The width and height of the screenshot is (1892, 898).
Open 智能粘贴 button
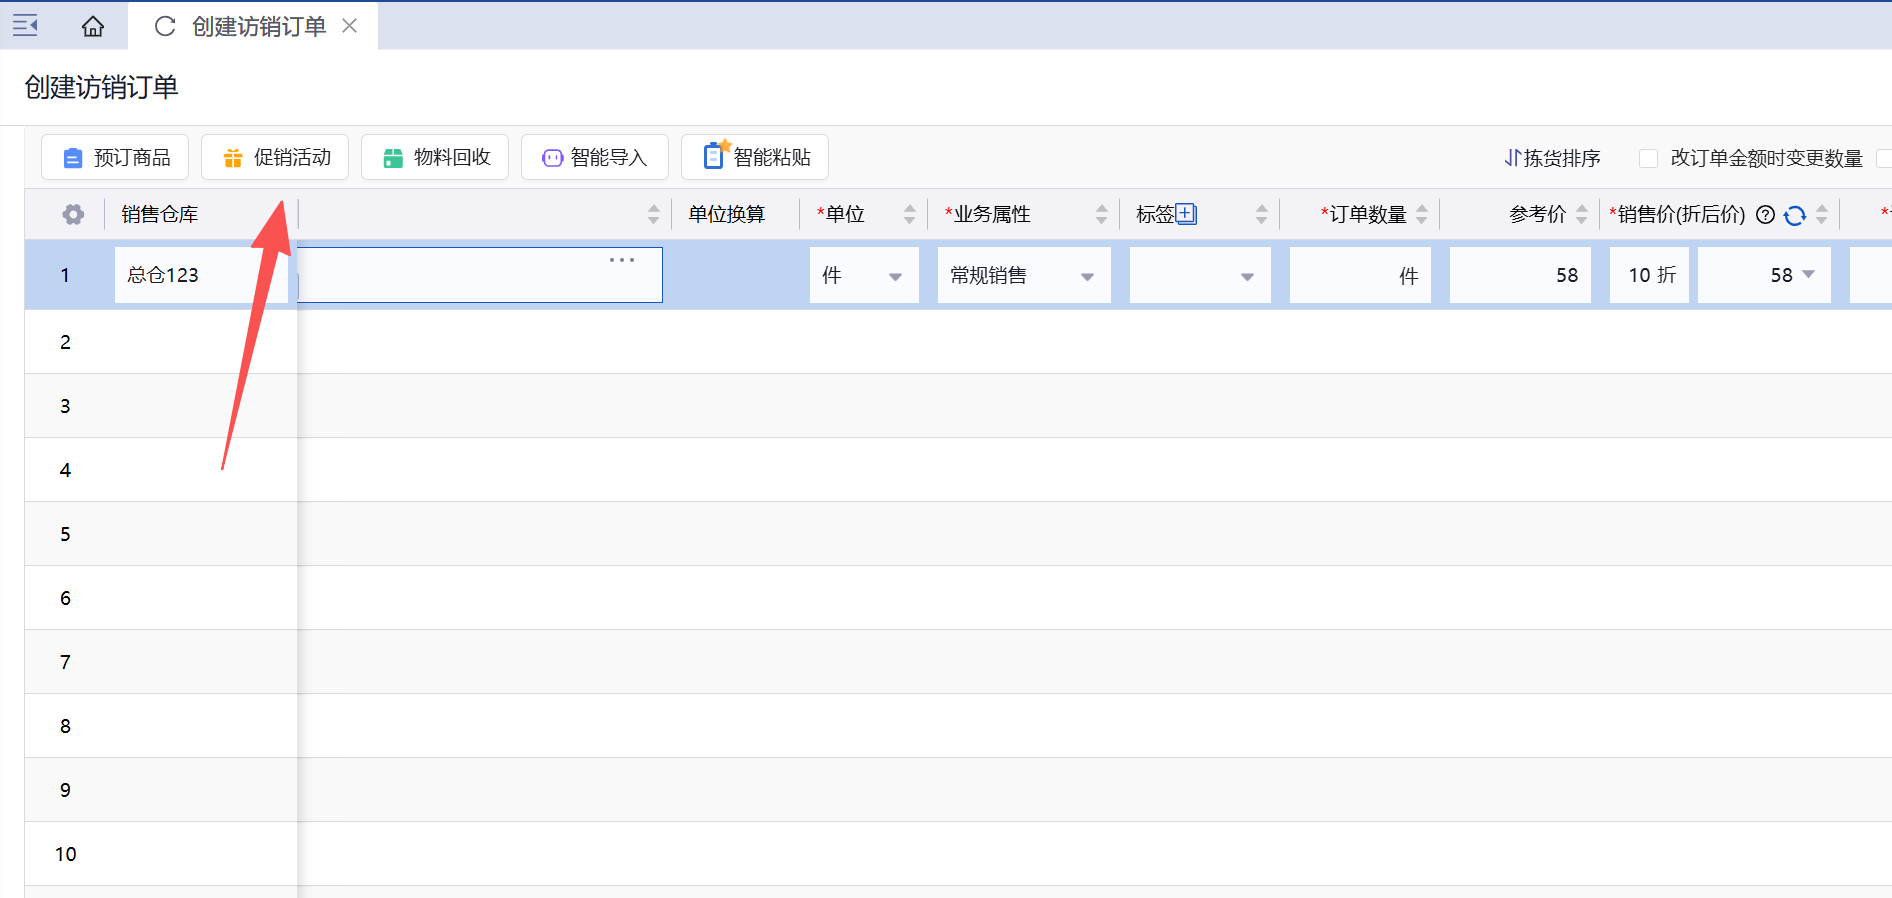tap(755, 157)
